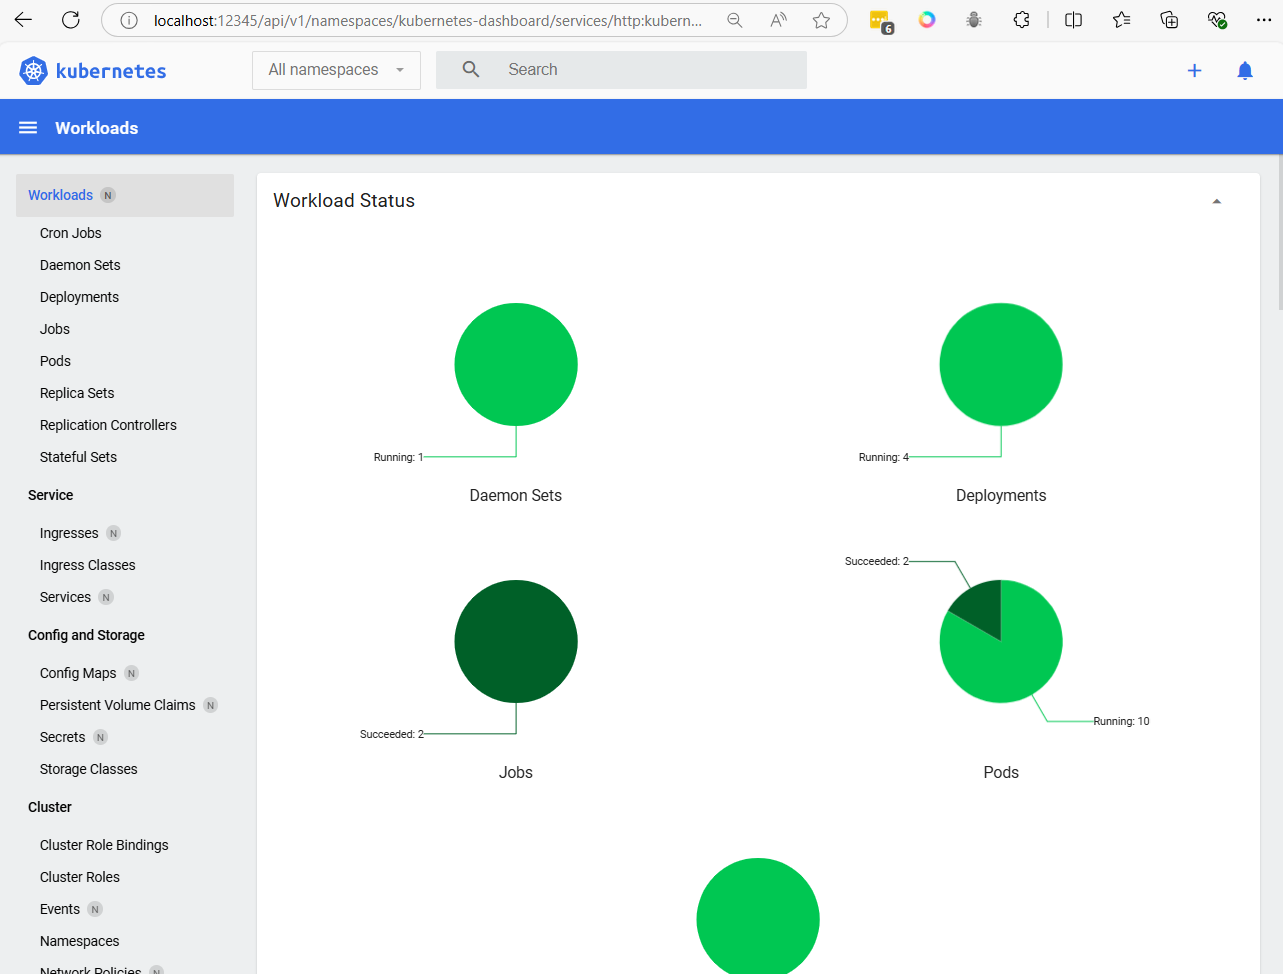Open the browser zoom magnifier icon

pyautogui.click(x=735, y=20)
